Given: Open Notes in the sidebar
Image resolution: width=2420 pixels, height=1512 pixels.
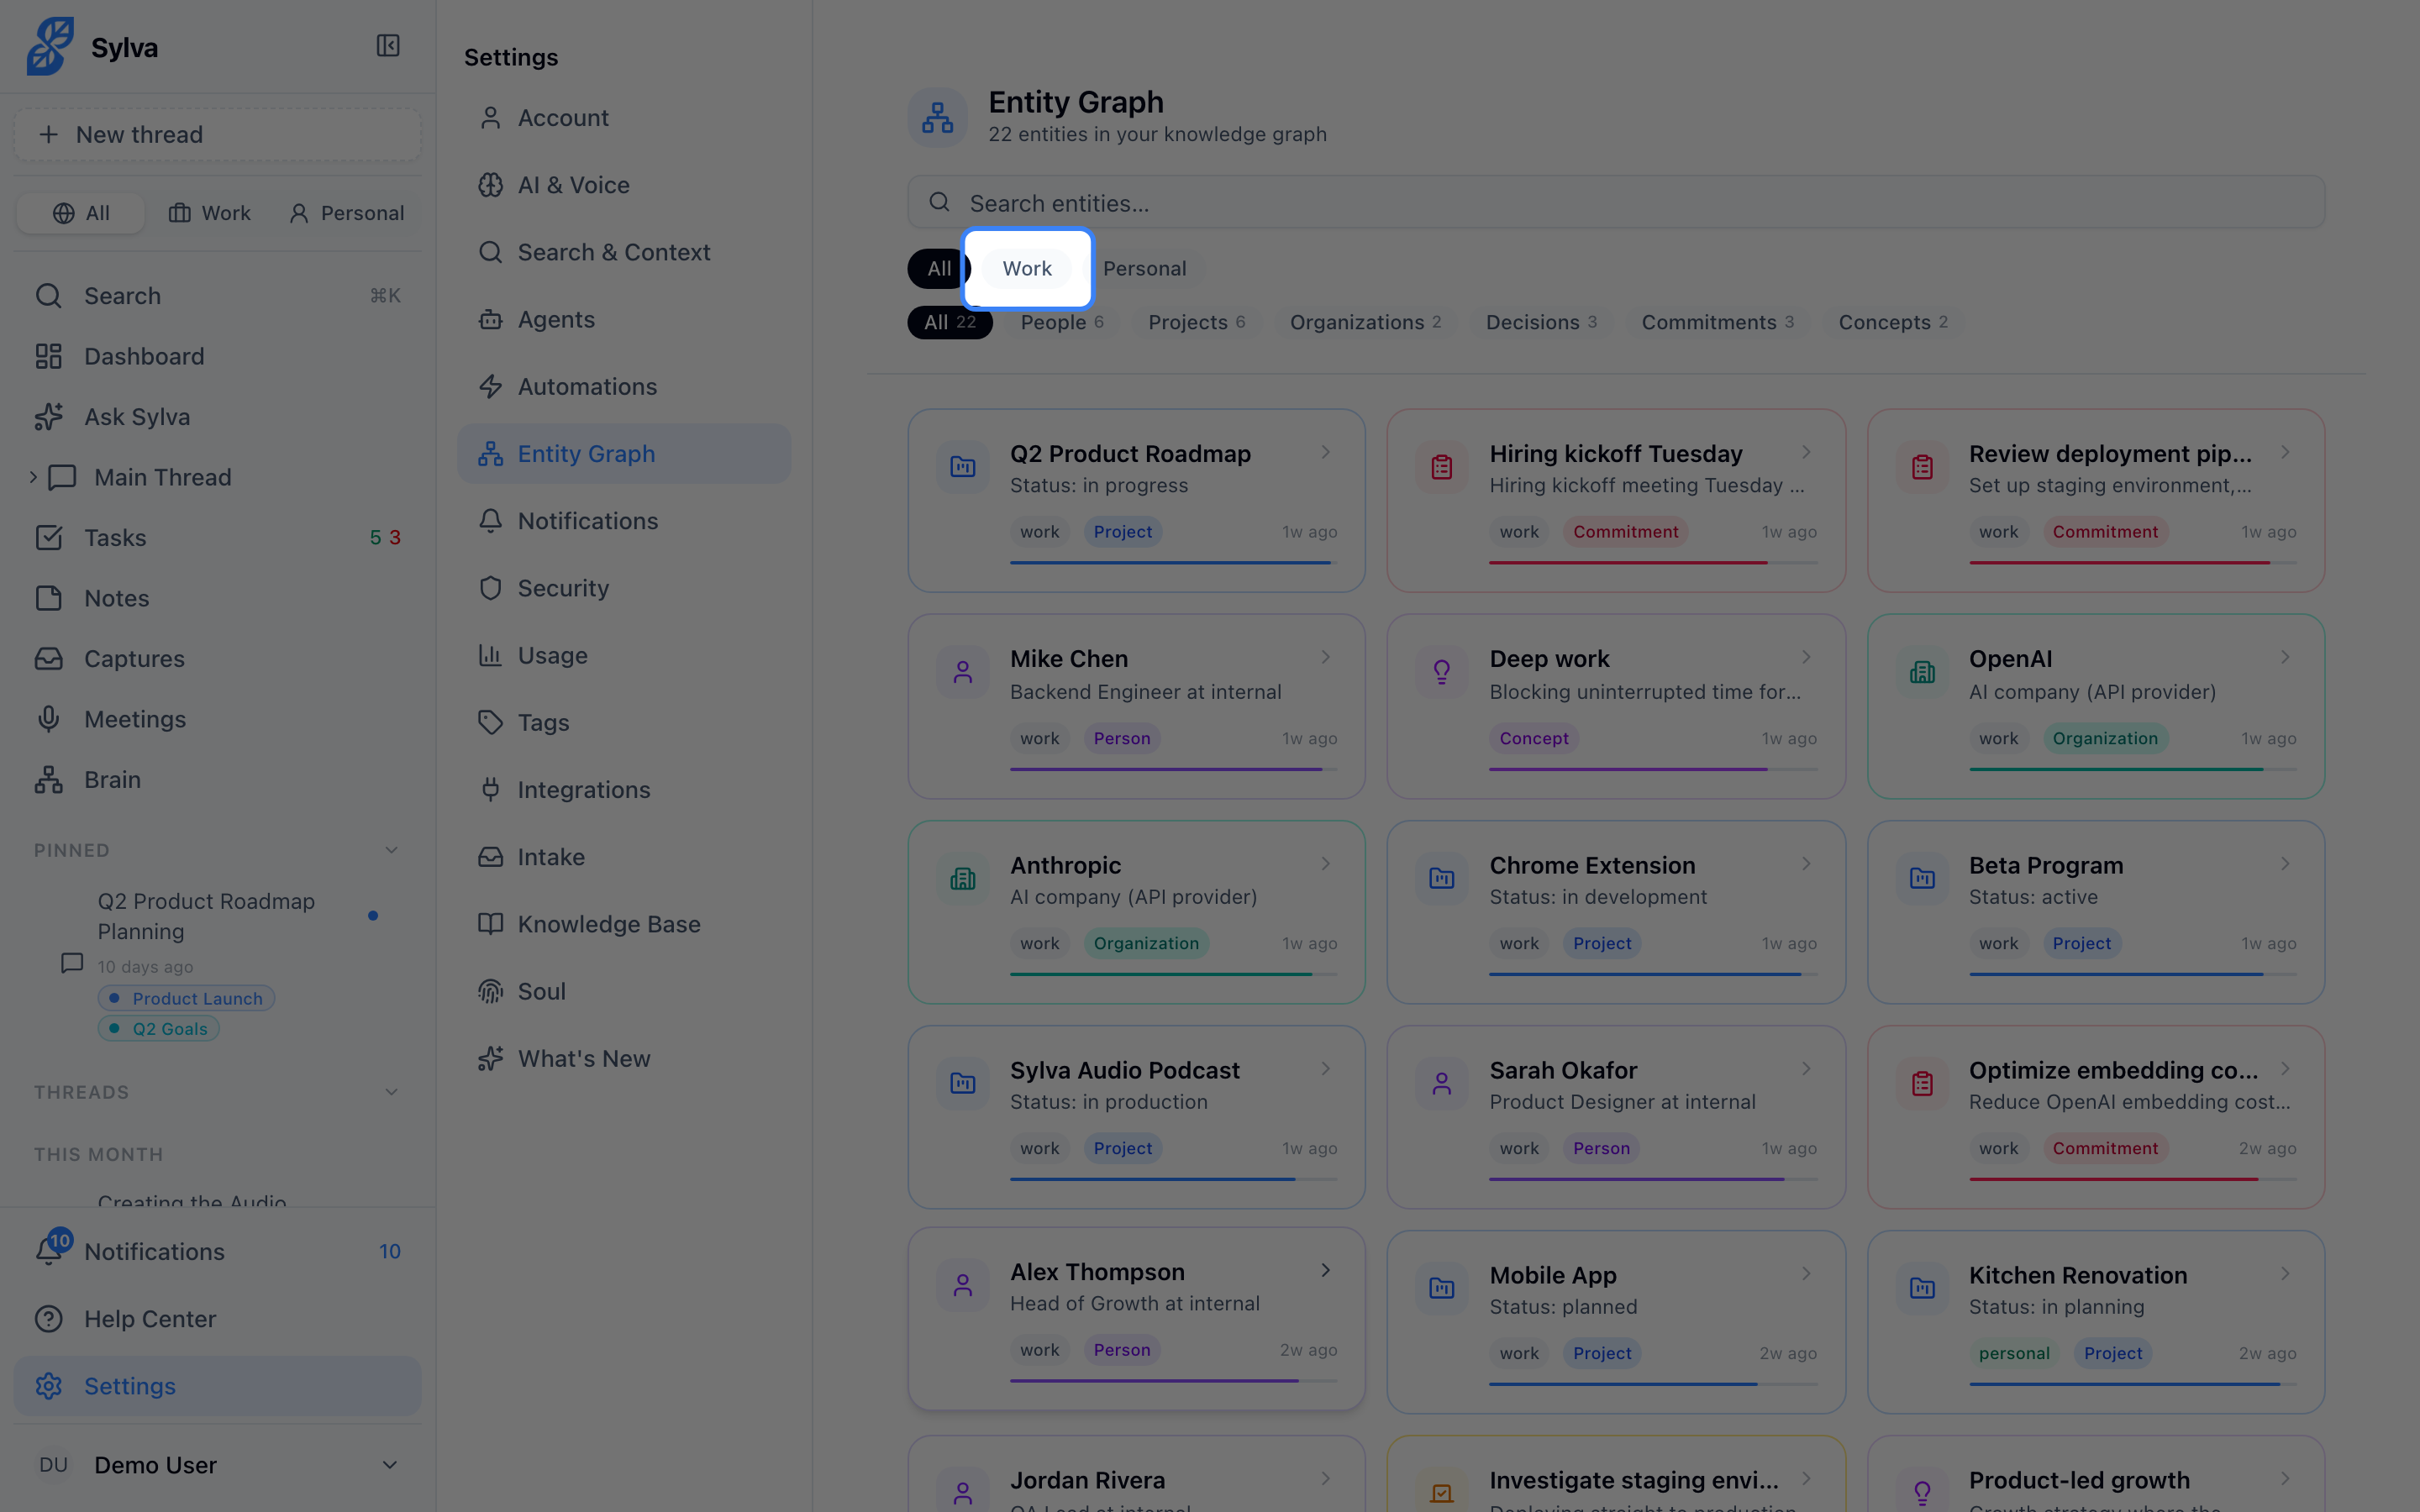Looking at the screenshot, I should [218, 598].
